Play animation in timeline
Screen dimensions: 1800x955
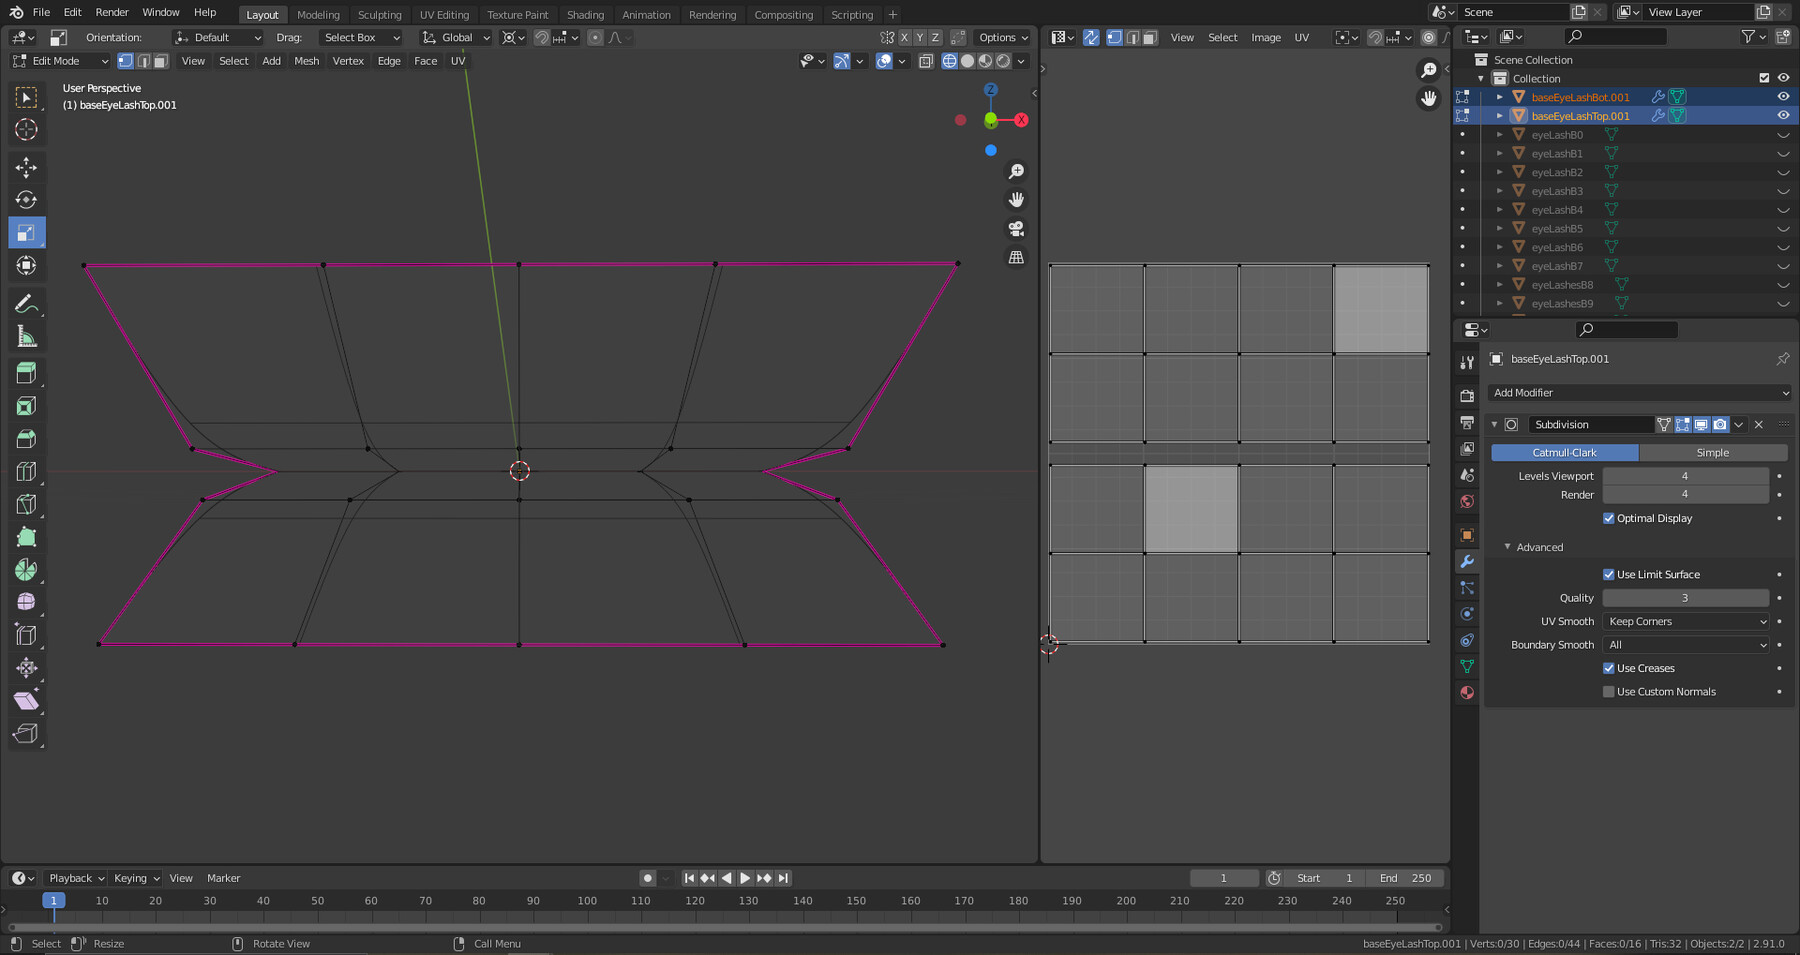[x=745, y=878]
